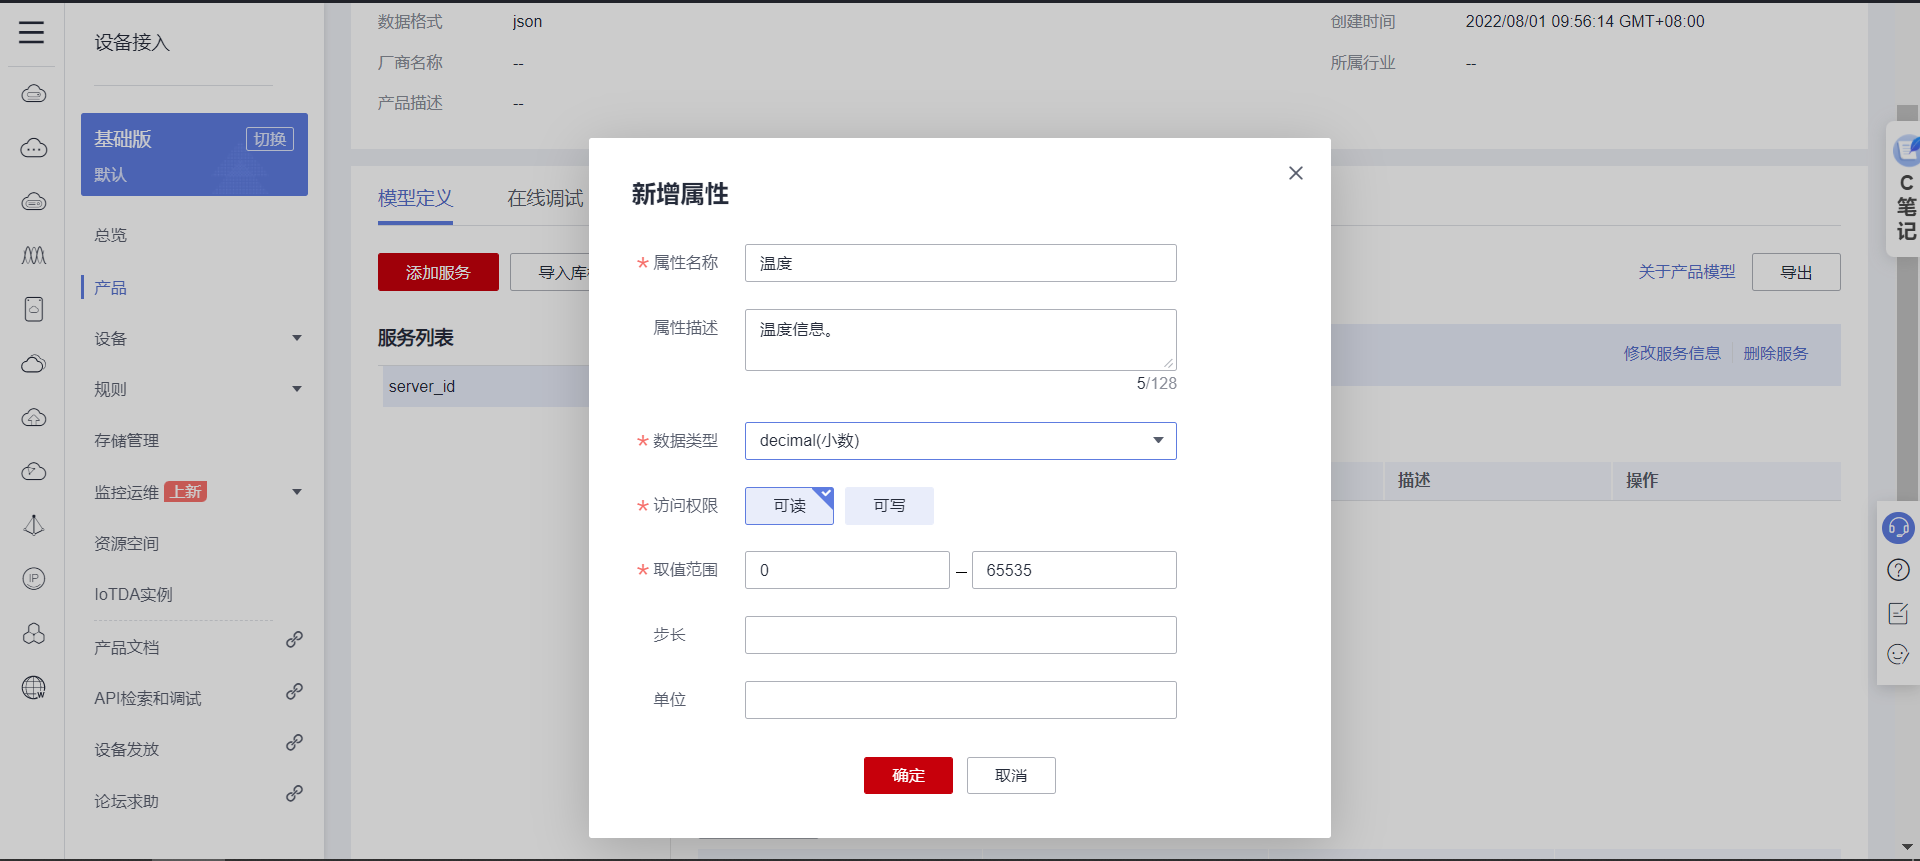
Task: Click the page scrollbar down arrow
Action: 1908,847
